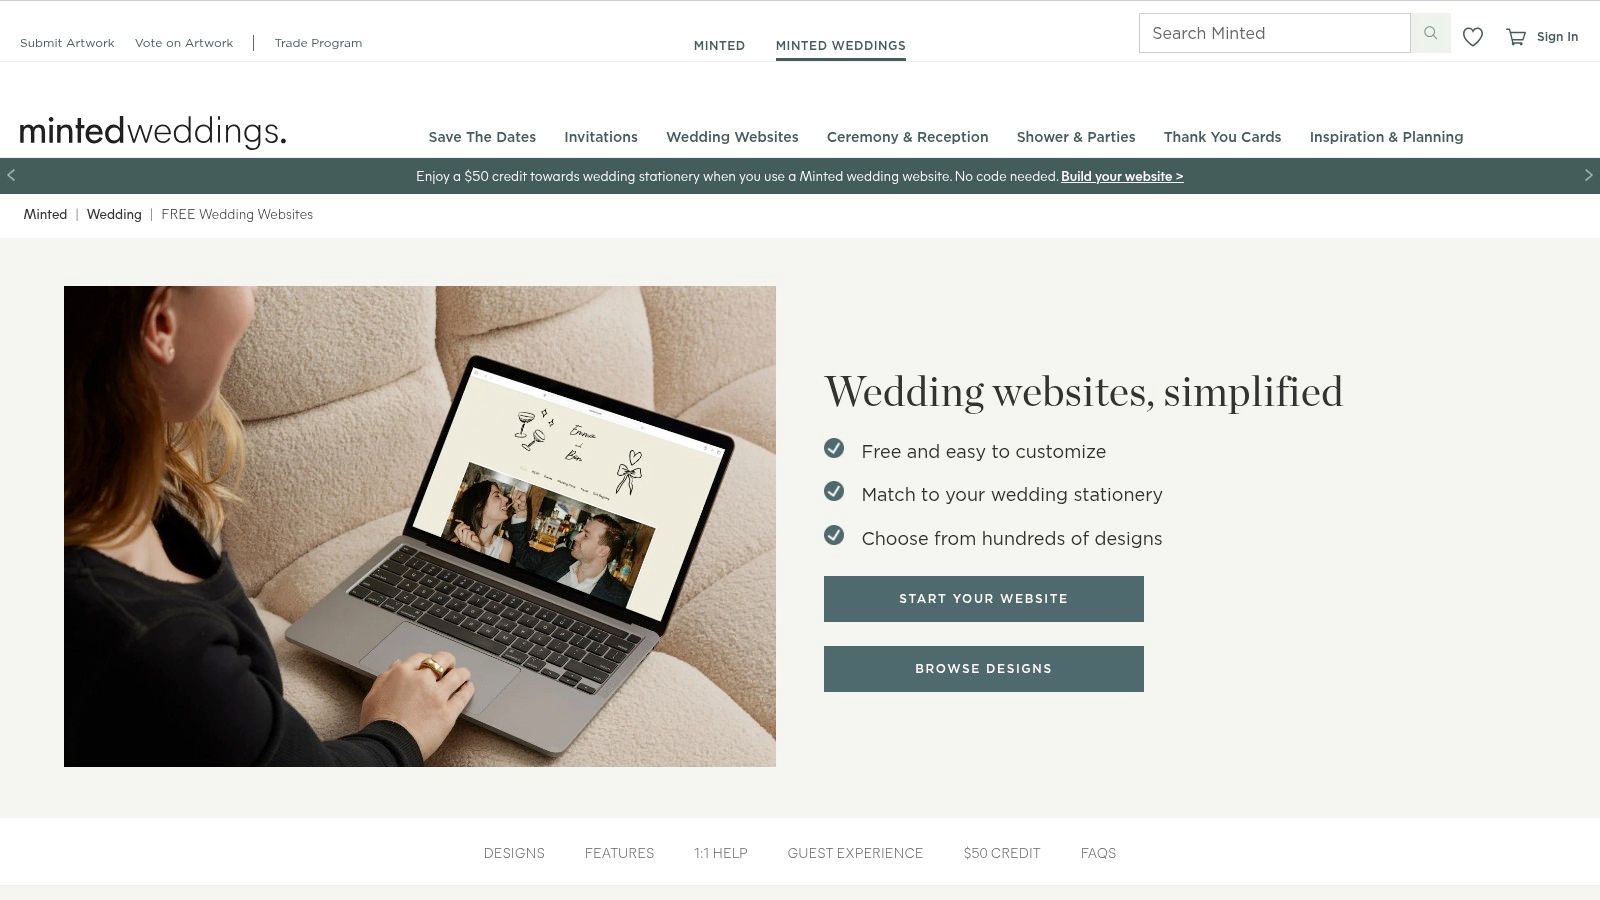The height and width of the screenshot is (900, 1600).
Task: Focus the Search Minted field
Action: coord(1275,33)
